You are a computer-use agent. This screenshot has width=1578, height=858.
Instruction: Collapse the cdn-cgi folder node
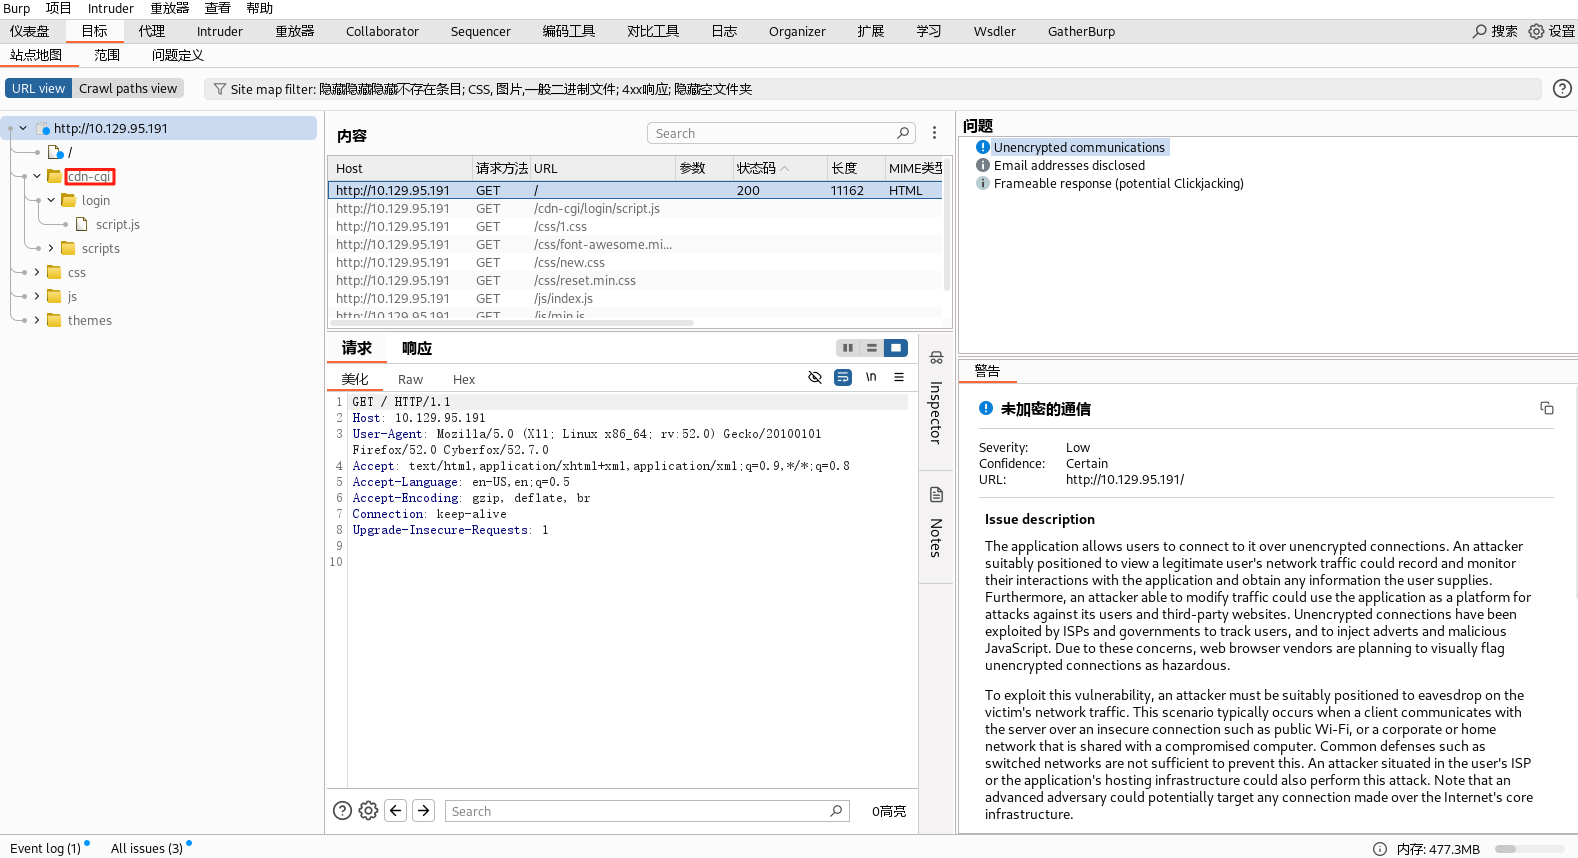(x=37, y=176)
